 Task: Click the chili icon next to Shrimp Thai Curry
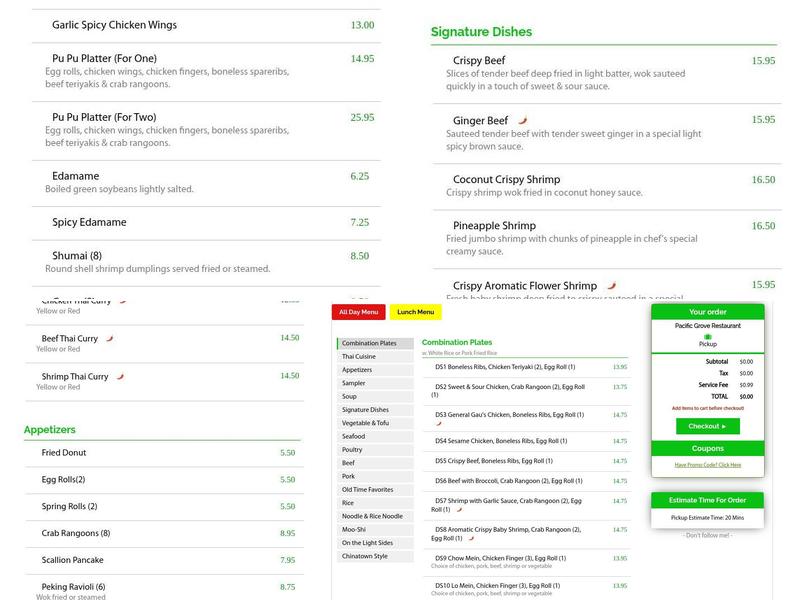pos(118,377)
